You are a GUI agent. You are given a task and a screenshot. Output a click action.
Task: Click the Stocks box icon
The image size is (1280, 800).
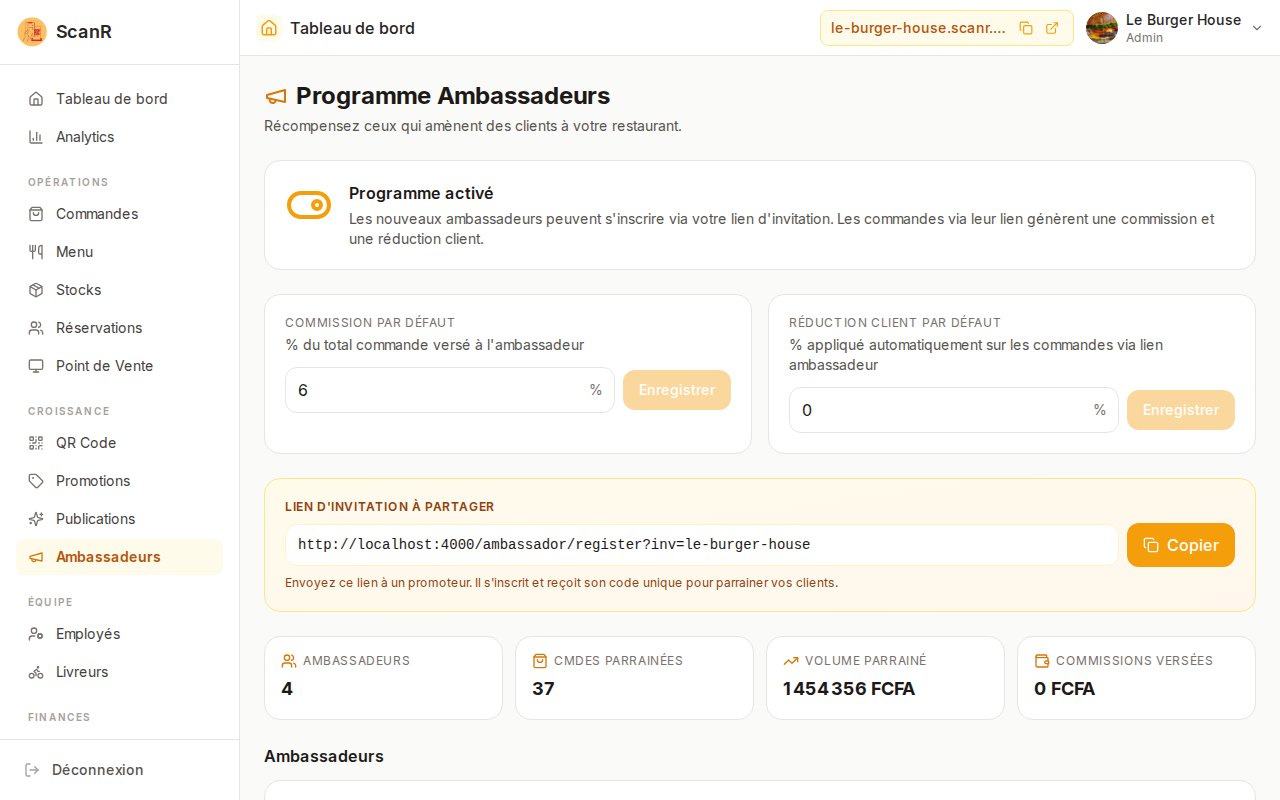pyautogui.click(x=36, y=290)
